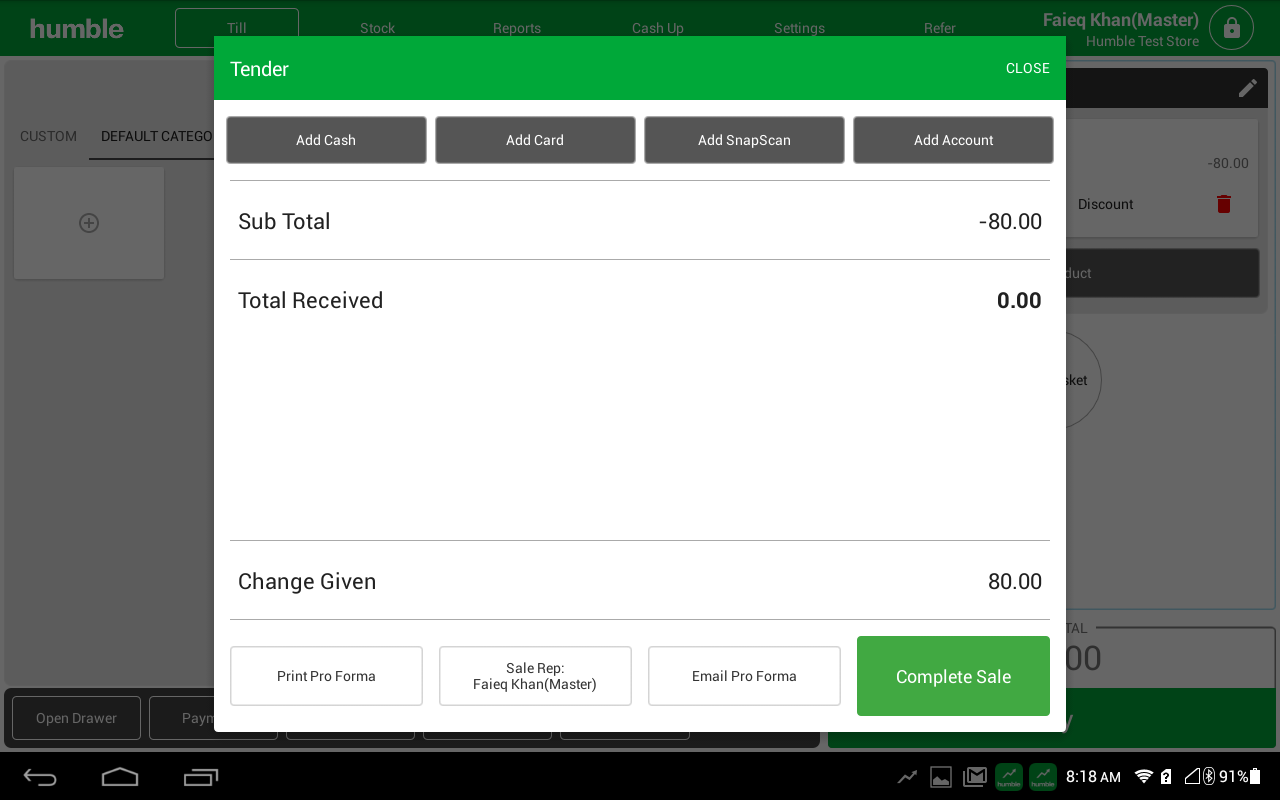Viewport: 1280px width, 800px height.
Task: Click the Open Drawer button
Action: [x=76, y=718]
